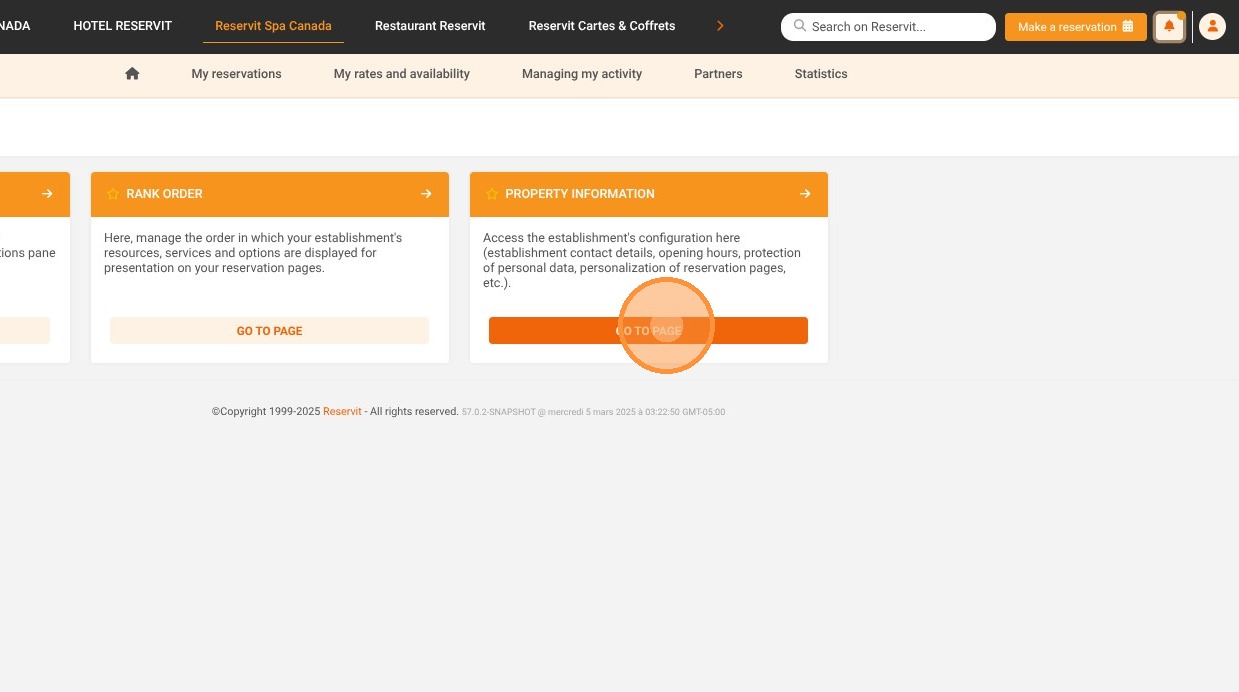Screen dimensions: 1239x692
Task: Open My reservations menu
Action: click(x=236, y=74)
